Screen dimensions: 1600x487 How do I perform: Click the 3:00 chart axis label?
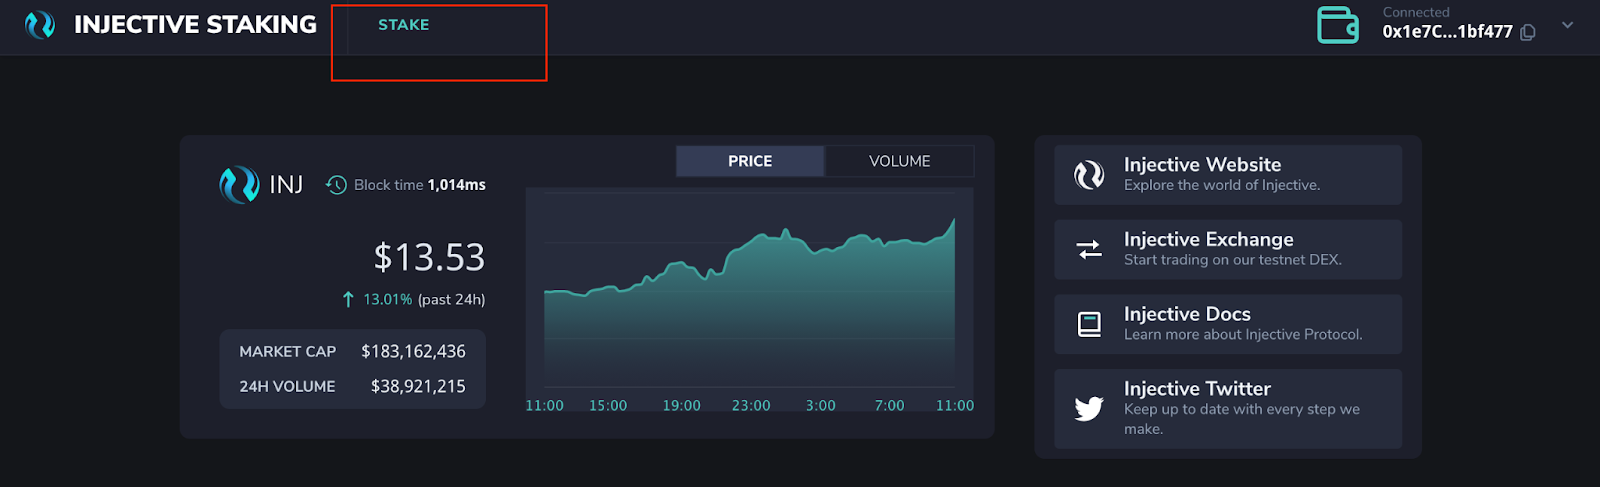point(821,406)
